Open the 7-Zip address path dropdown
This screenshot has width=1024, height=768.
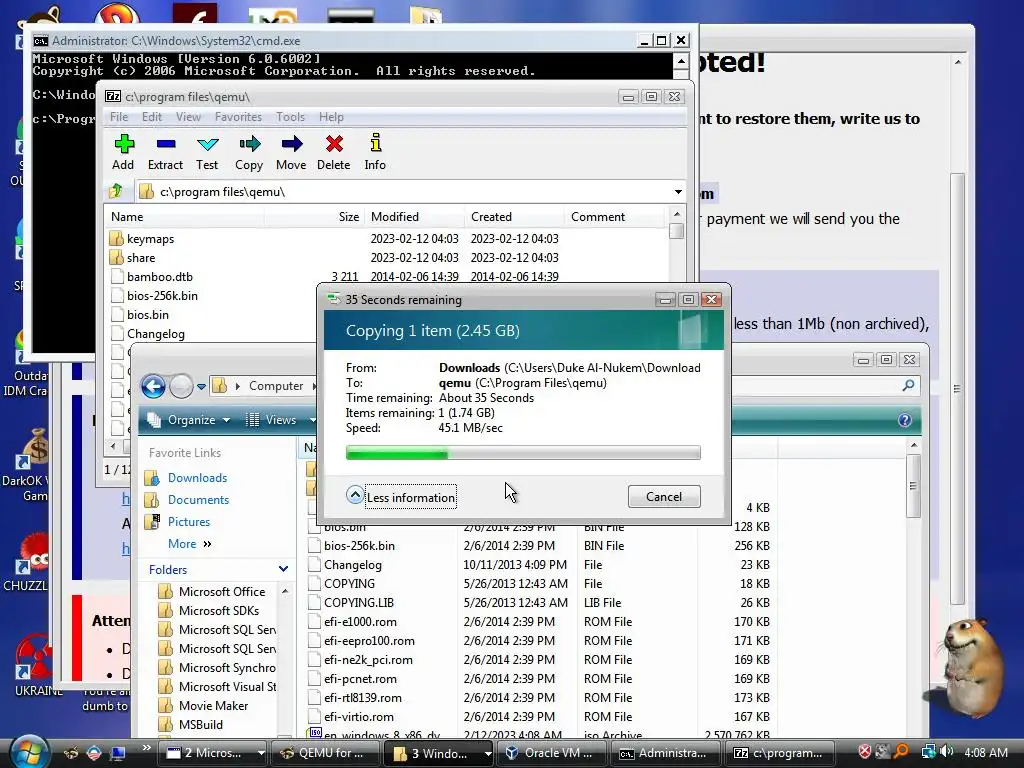pos(678,191)
